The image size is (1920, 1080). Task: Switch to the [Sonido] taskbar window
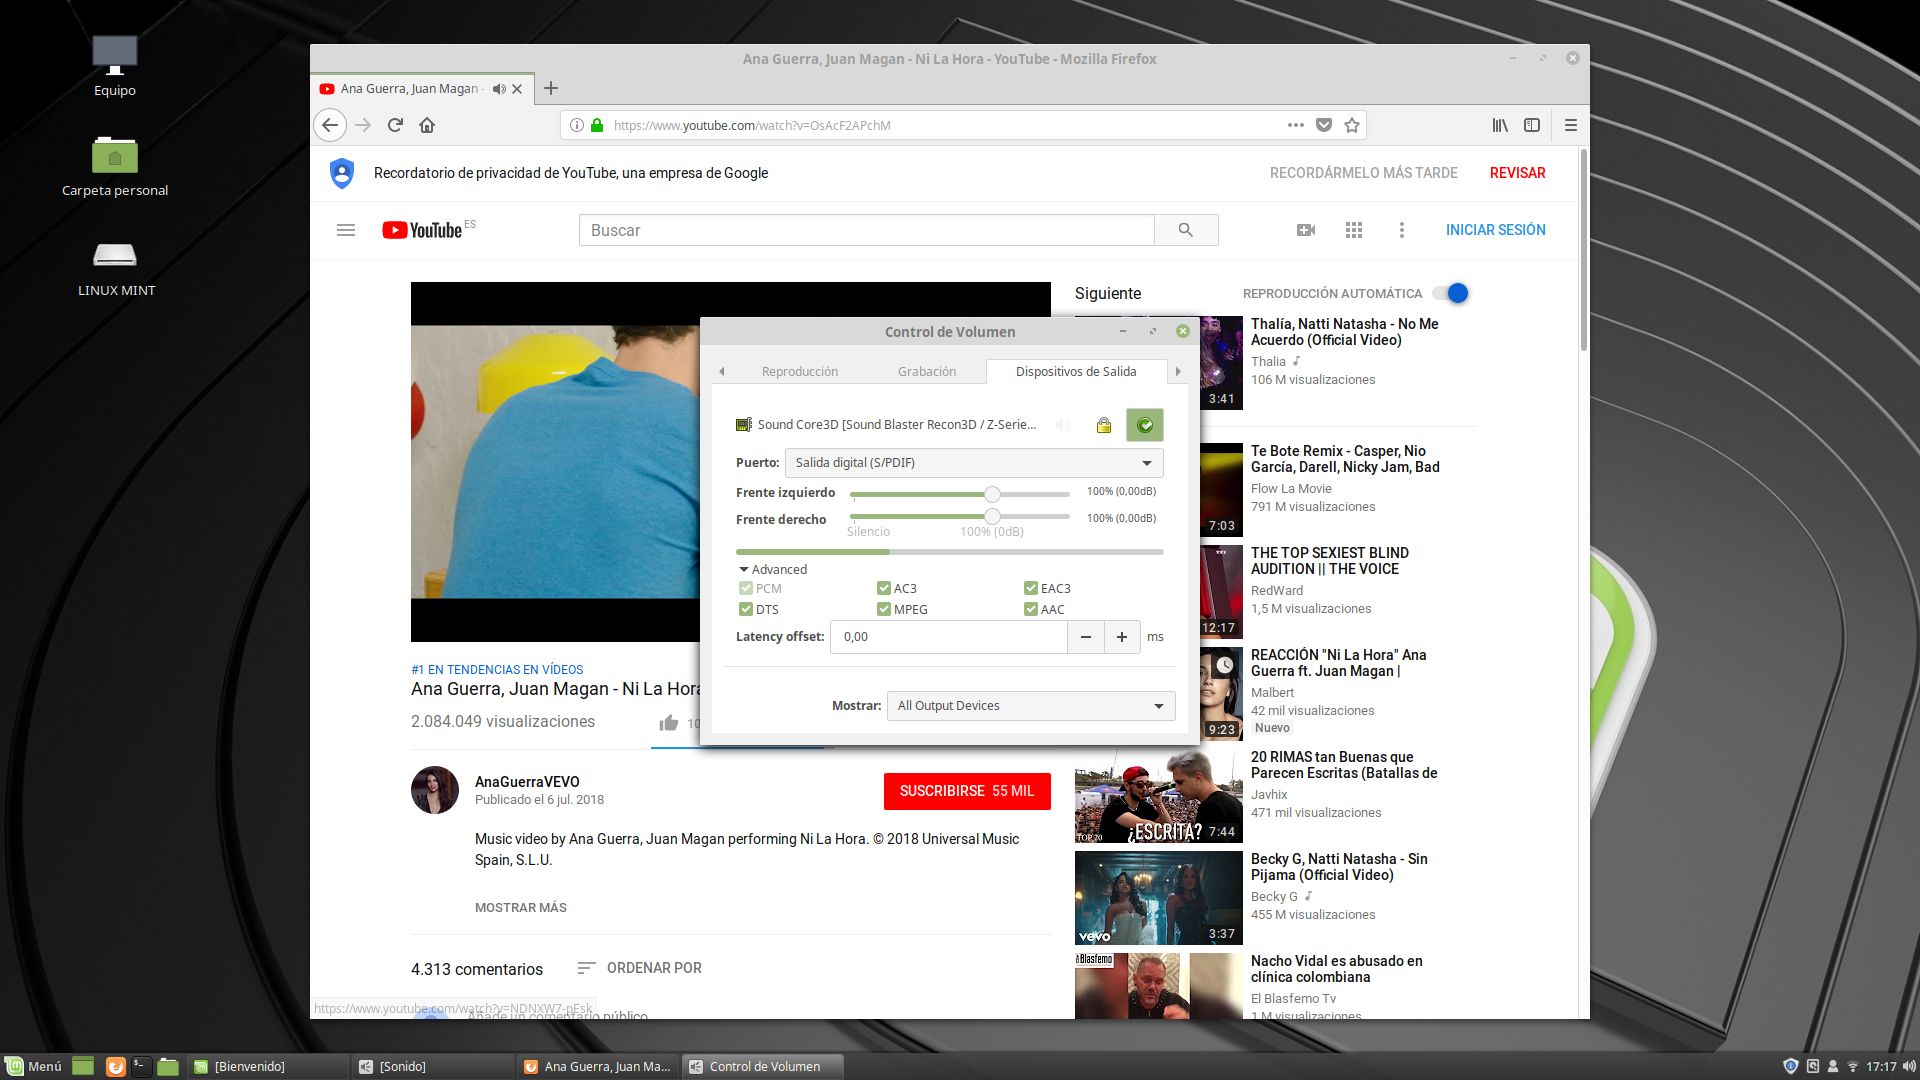[x=432, y=1066]
